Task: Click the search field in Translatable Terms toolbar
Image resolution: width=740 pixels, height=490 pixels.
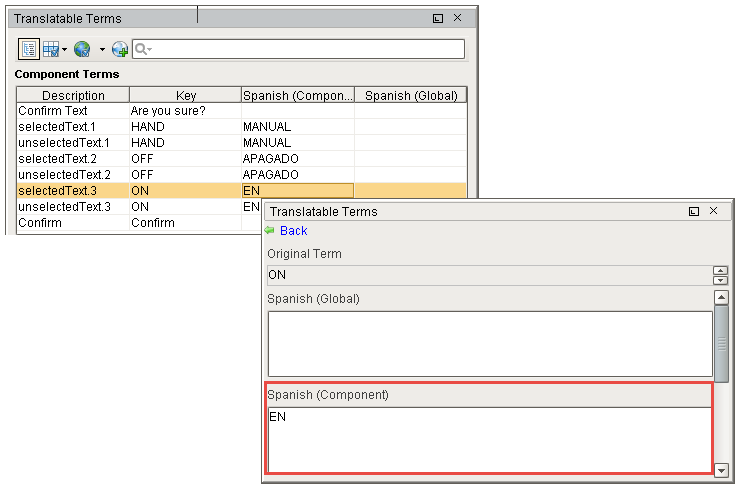Action: pos(298,49)
